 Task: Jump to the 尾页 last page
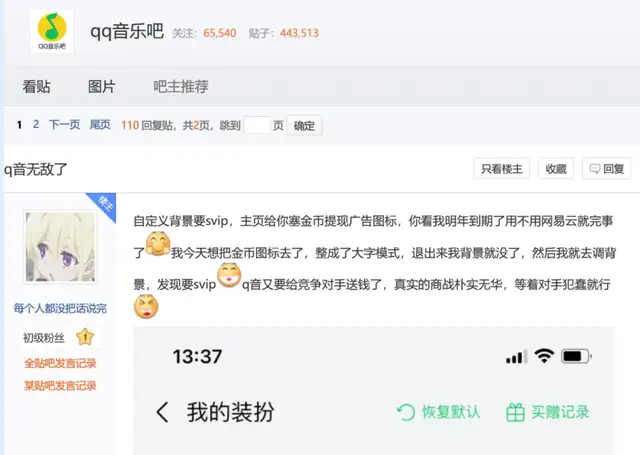(100, 124)
